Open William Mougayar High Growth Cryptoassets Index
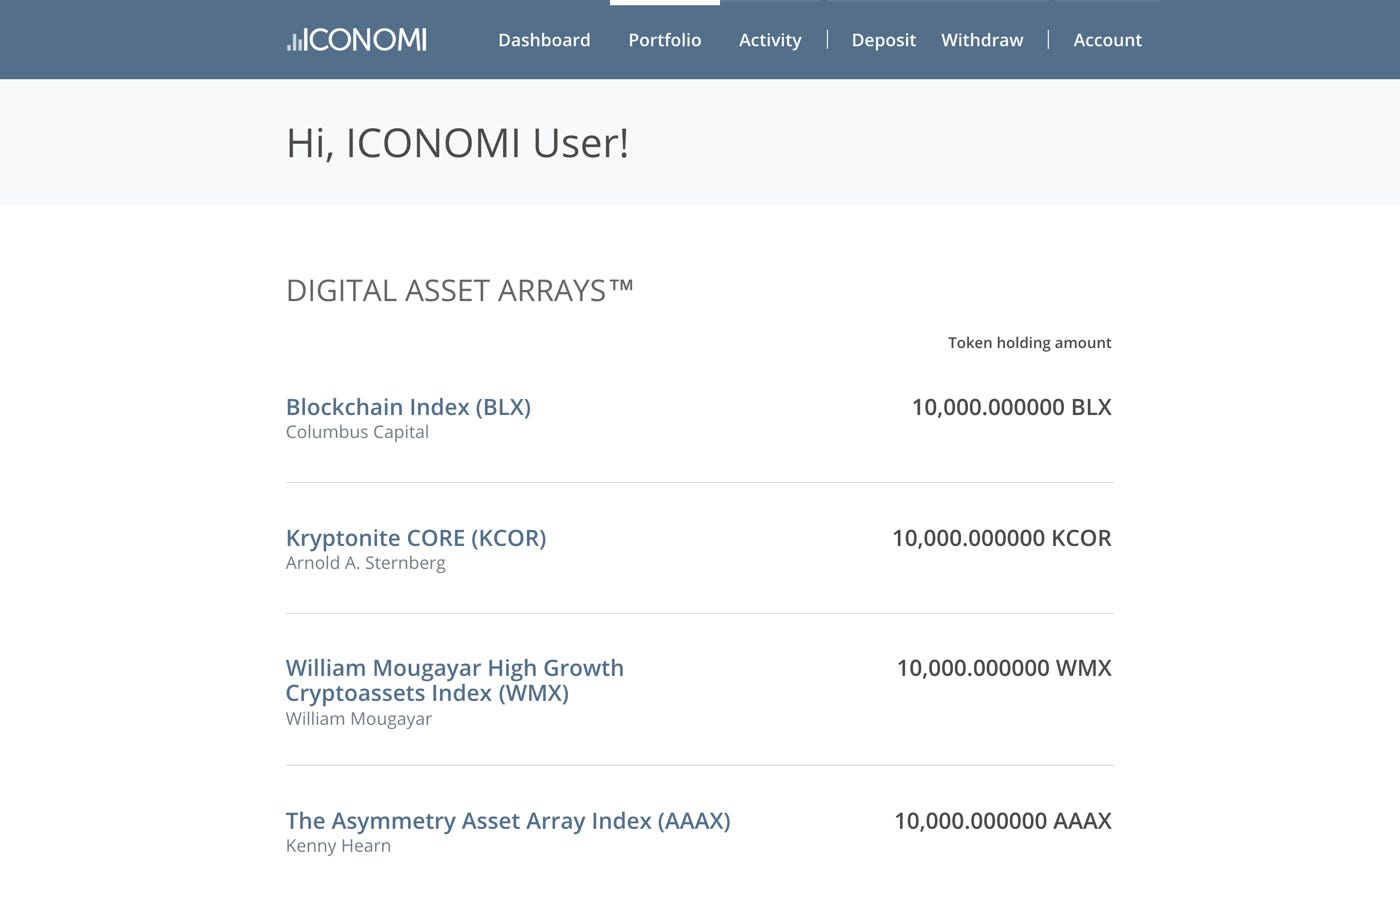This screenshot has height=920, width=1400. tap(455, 680)
